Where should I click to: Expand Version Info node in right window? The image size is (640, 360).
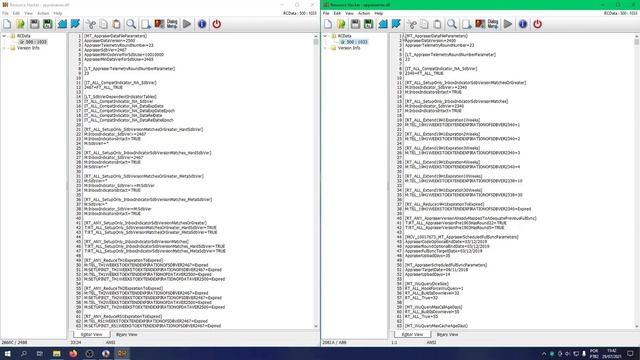[325, 48]
